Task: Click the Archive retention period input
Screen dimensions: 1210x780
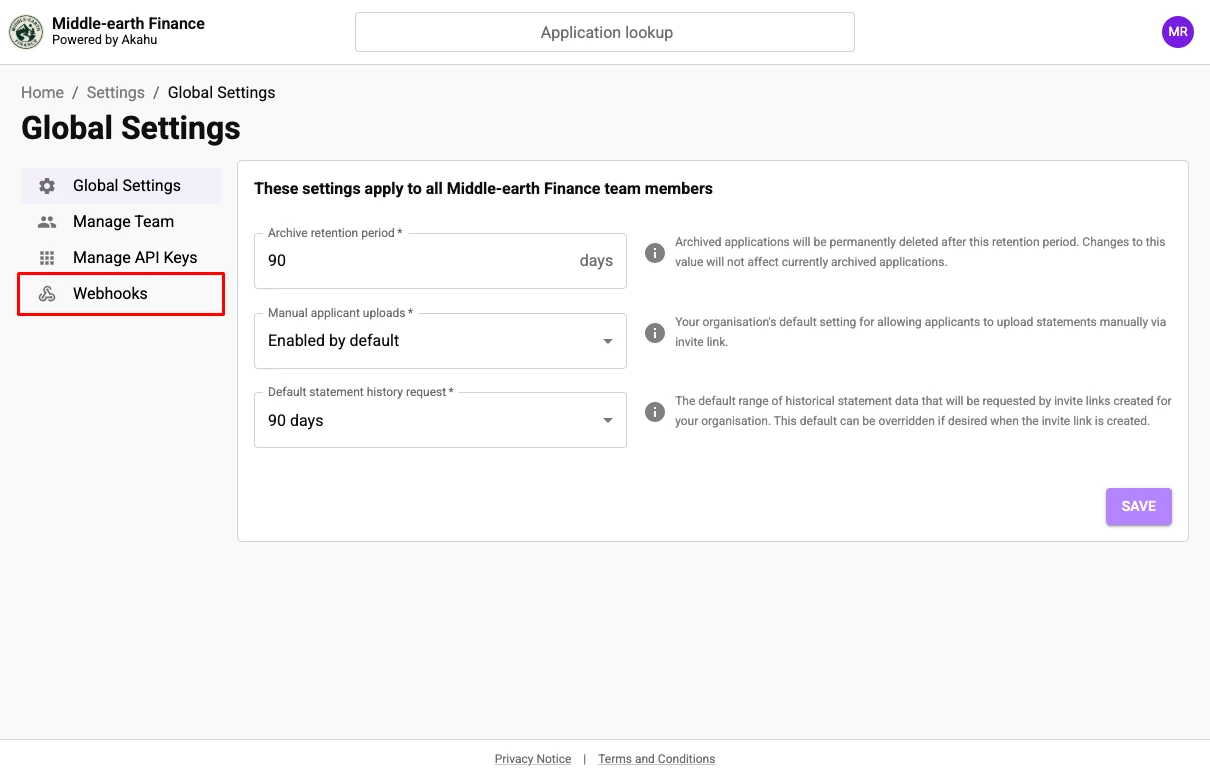Action: coord(440,261)
